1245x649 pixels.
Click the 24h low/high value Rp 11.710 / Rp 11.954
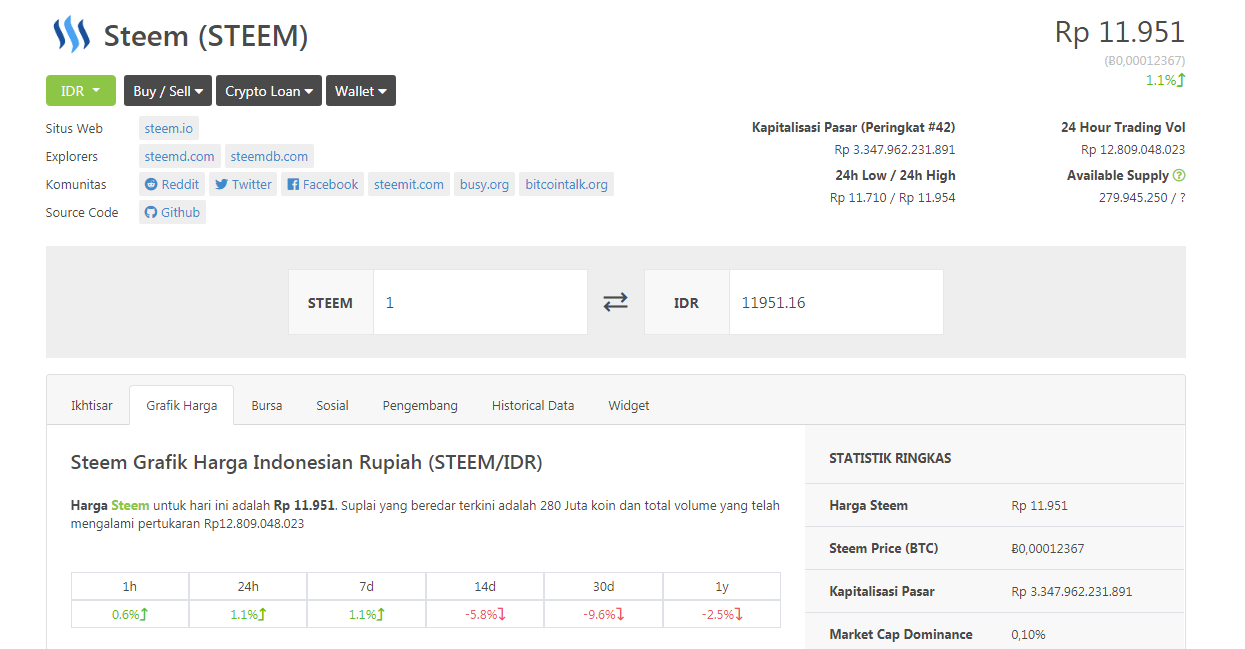coord(892,197)
